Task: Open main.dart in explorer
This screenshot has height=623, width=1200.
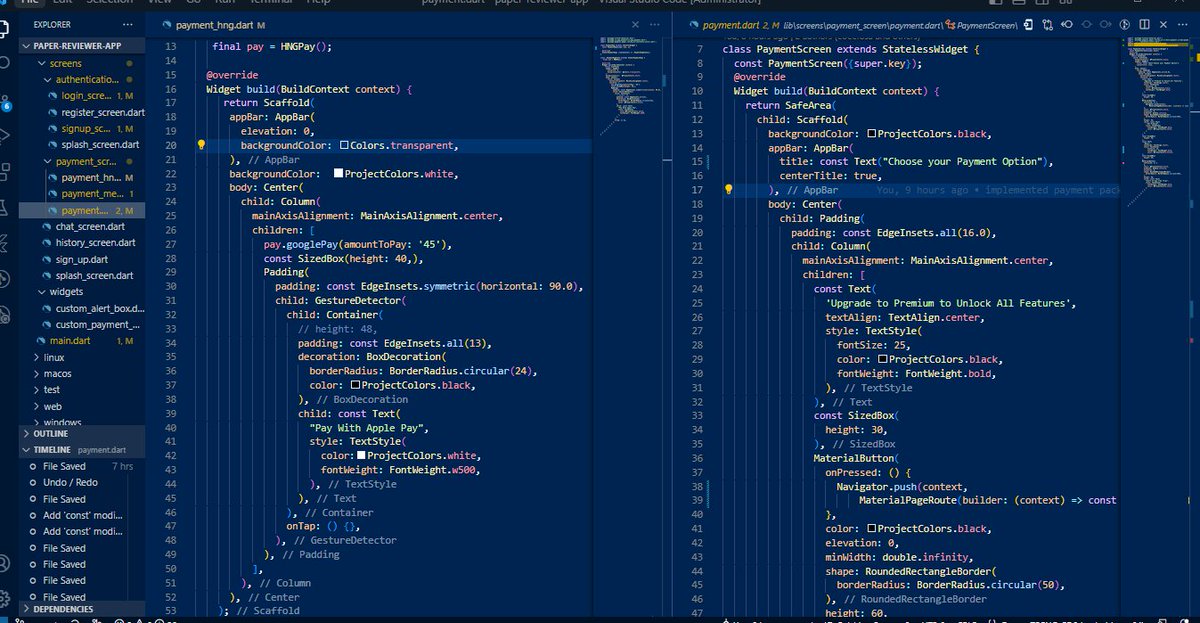Action: (x=83, y=341)
